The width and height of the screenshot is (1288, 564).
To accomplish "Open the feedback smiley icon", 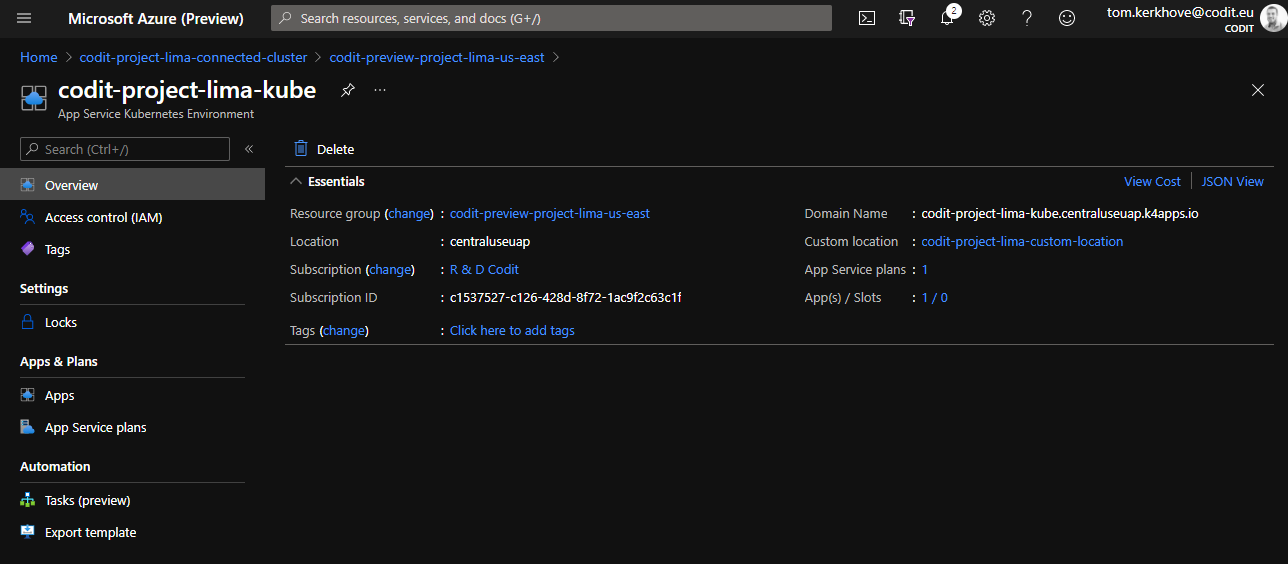I will coord(1067,18).
